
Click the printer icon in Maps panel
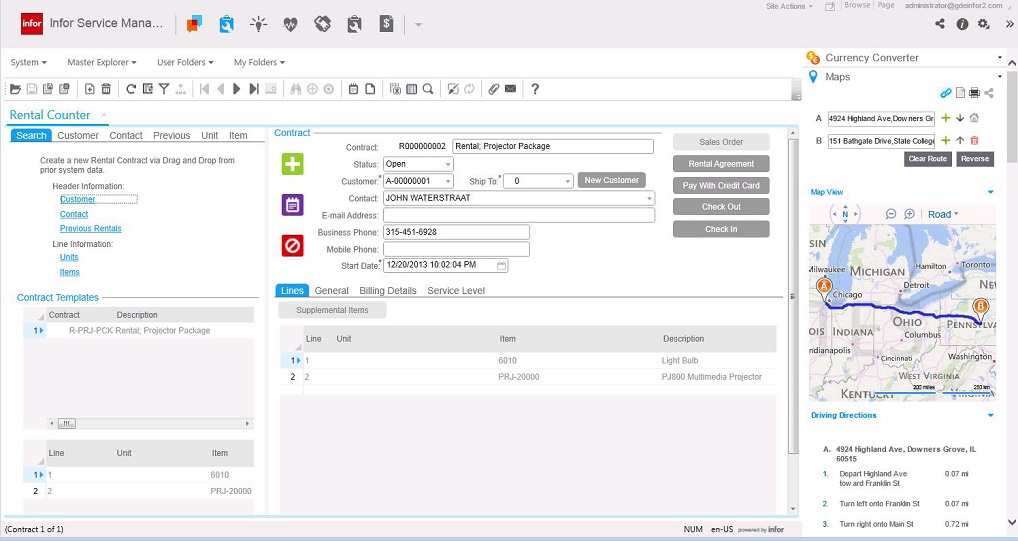click(974, 93)
